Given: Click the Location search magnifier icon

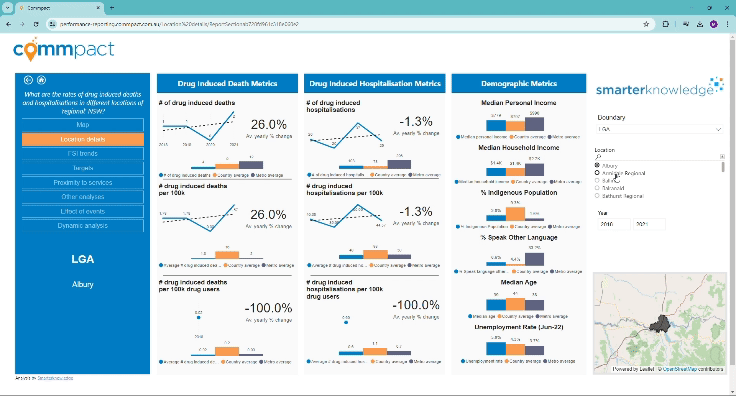Looking at the screenshot, I should pyautogui.click(x=598, y=157).
